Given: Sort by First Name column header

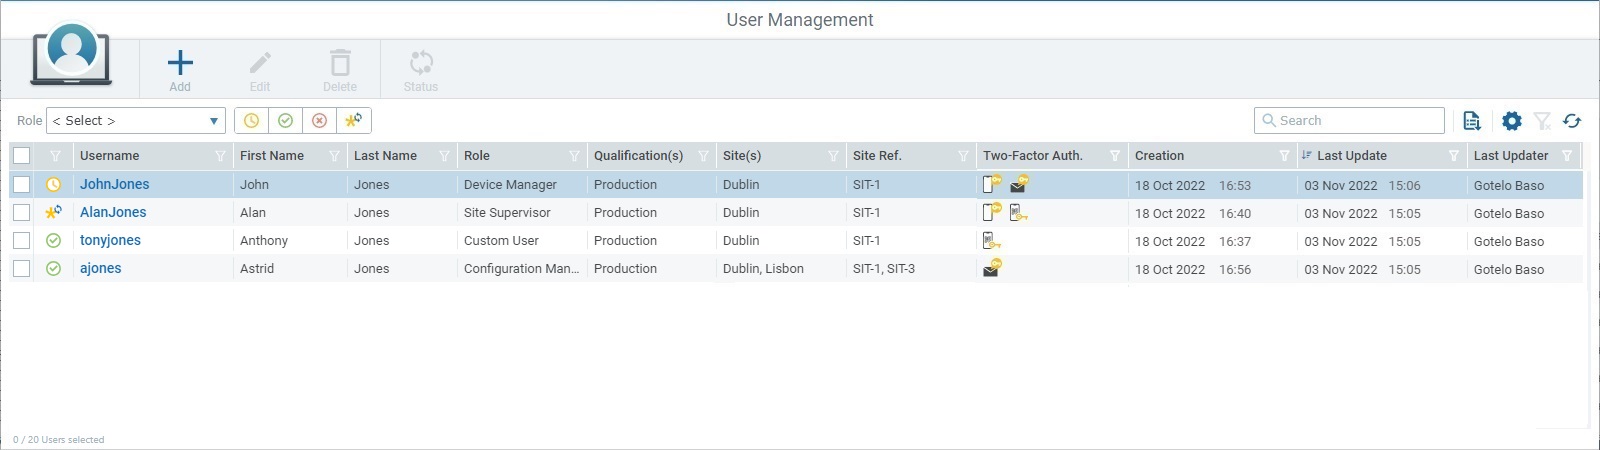Looking at the screenshot, I should pyautogui.click(x=272, y=156).
